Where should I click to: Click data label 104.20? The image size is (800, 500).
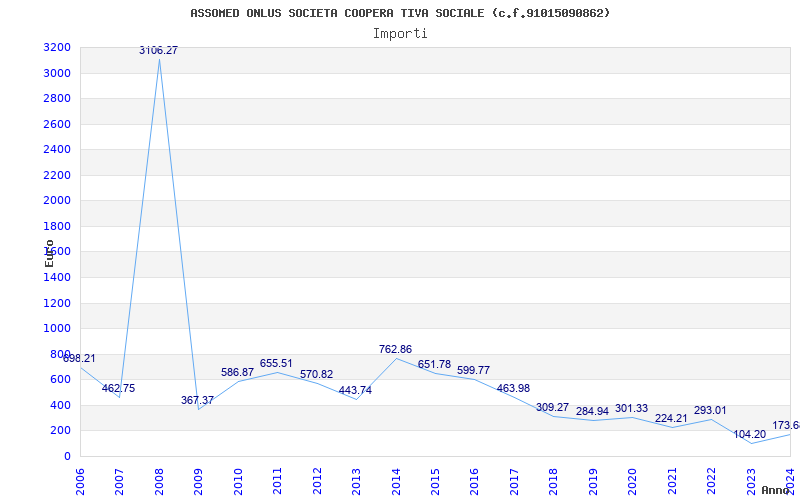[x=749, y=435]
